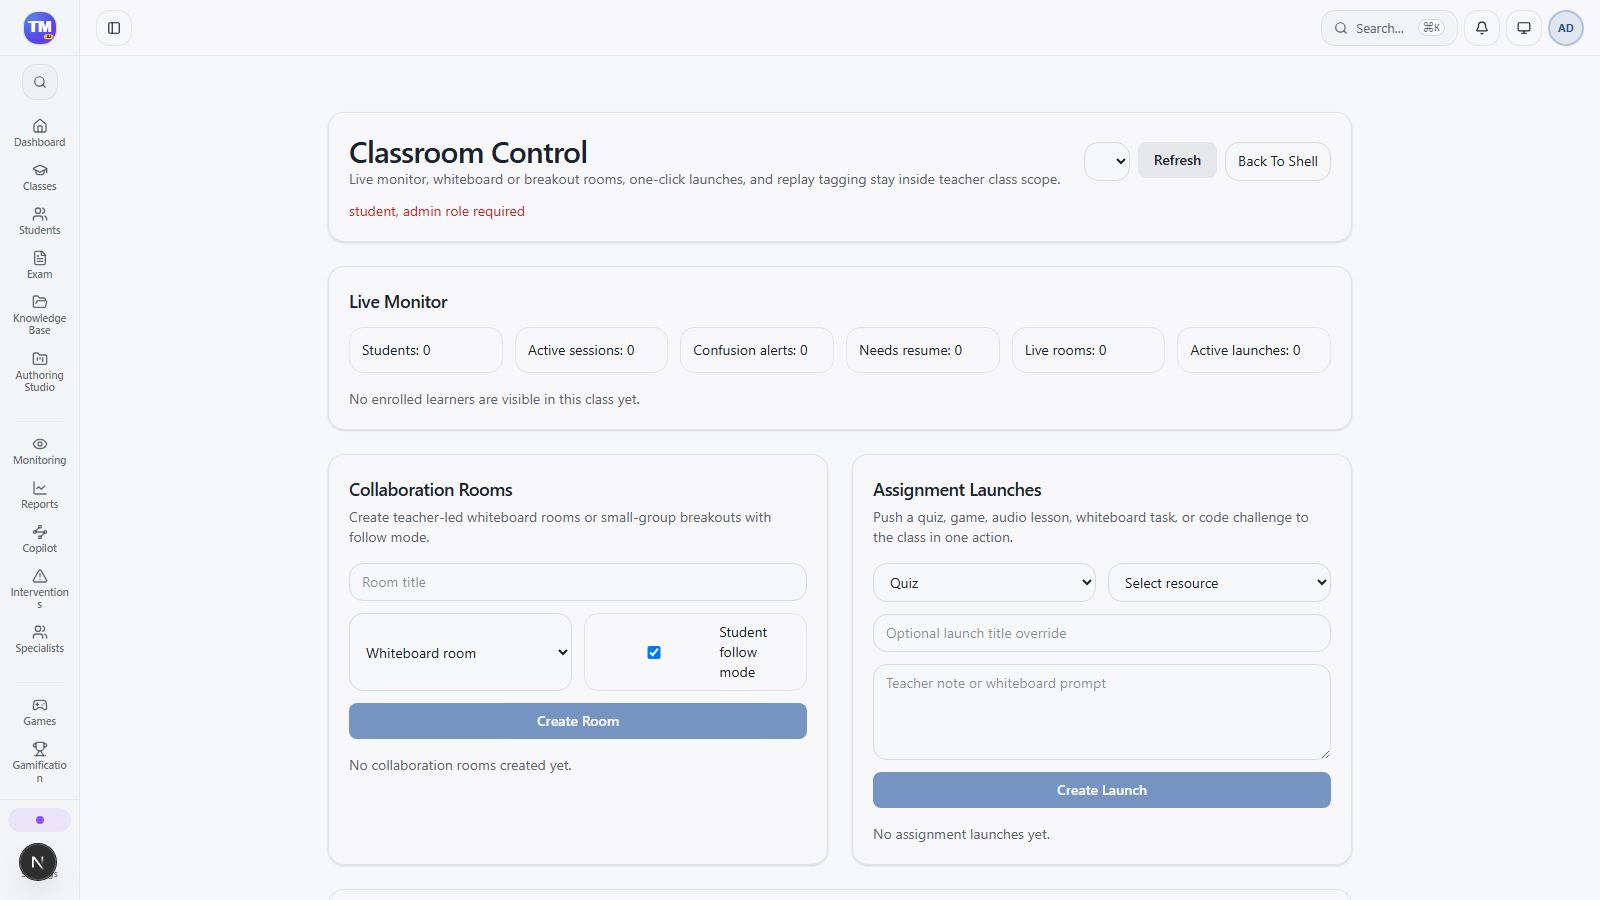Click the N circular badge at bottom-left
The image size is (1600, 900).
(38, 862)
